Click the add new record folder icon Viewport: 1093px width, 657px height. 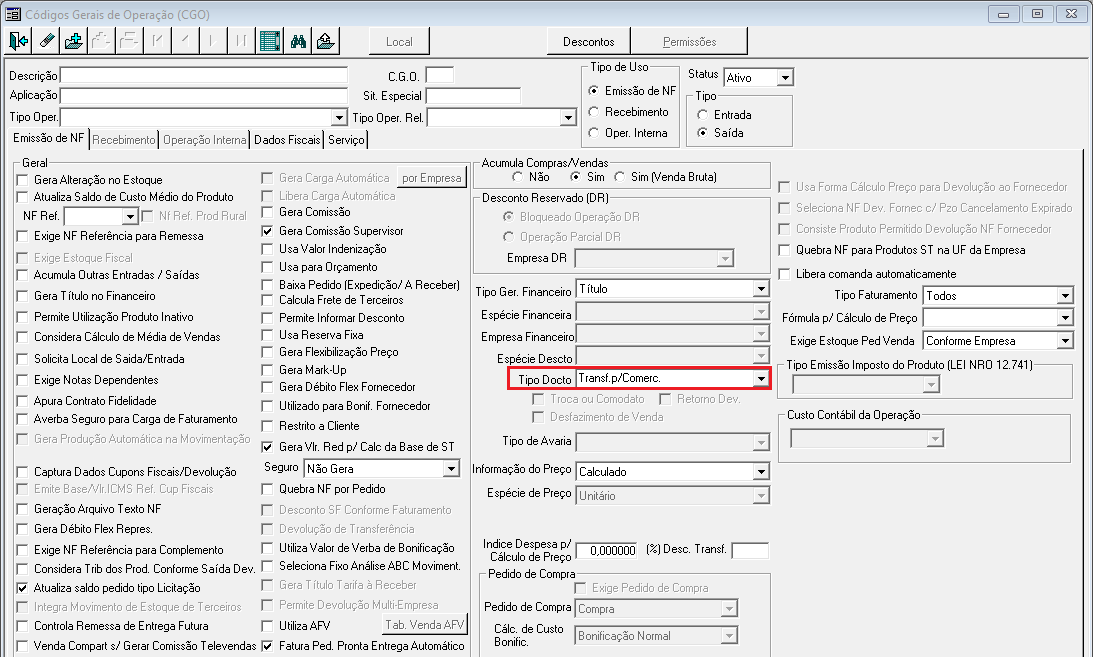coord(74,42)
